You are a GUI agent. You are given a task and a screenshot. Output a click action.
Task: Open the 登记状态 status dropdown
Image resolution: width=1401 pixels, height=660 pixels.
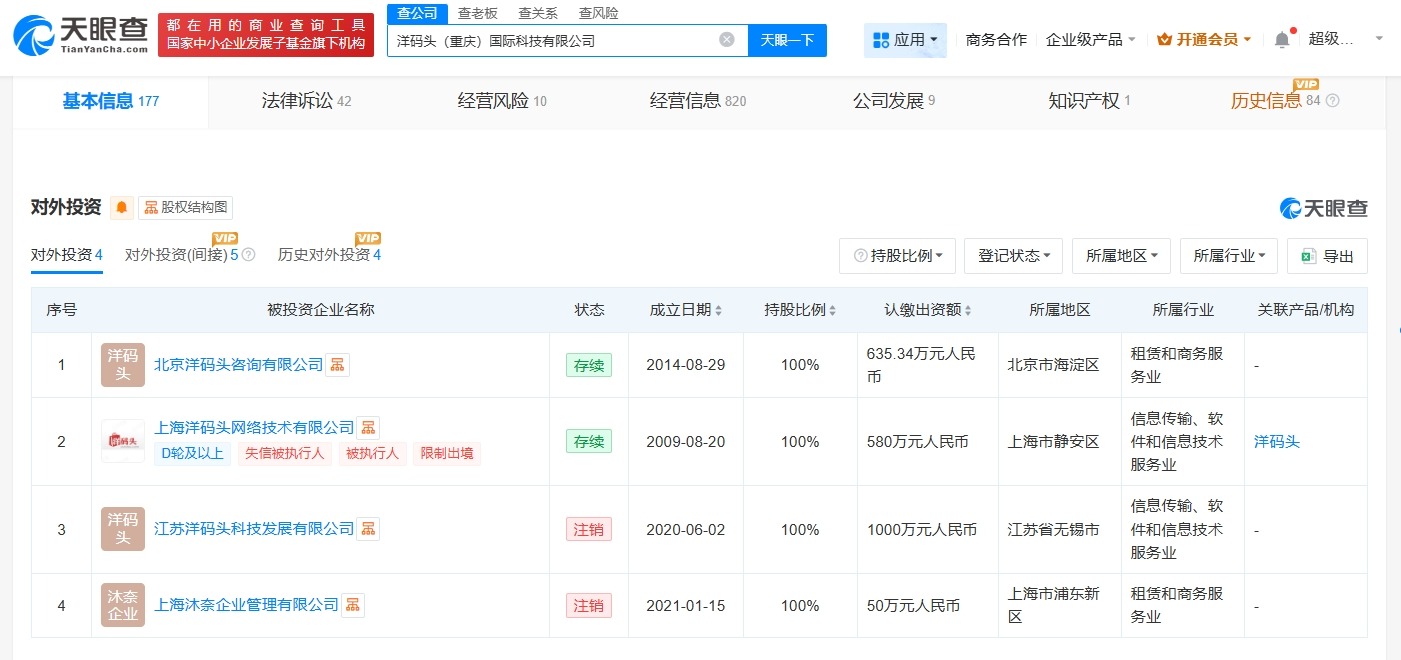1012,256
